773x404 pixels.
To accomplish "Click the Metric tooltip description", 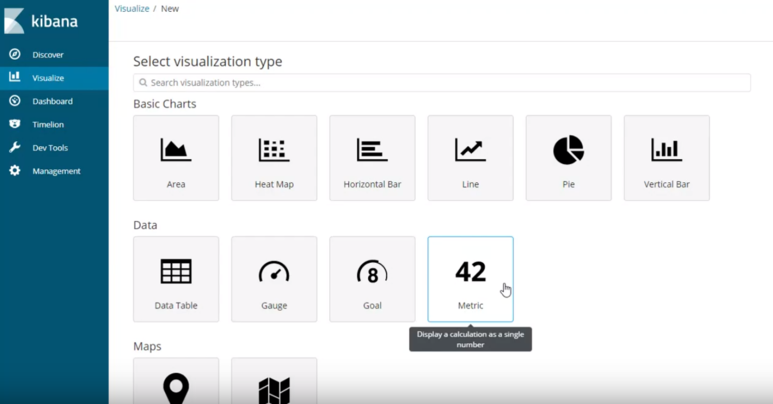I will click(x=470, y=339).
